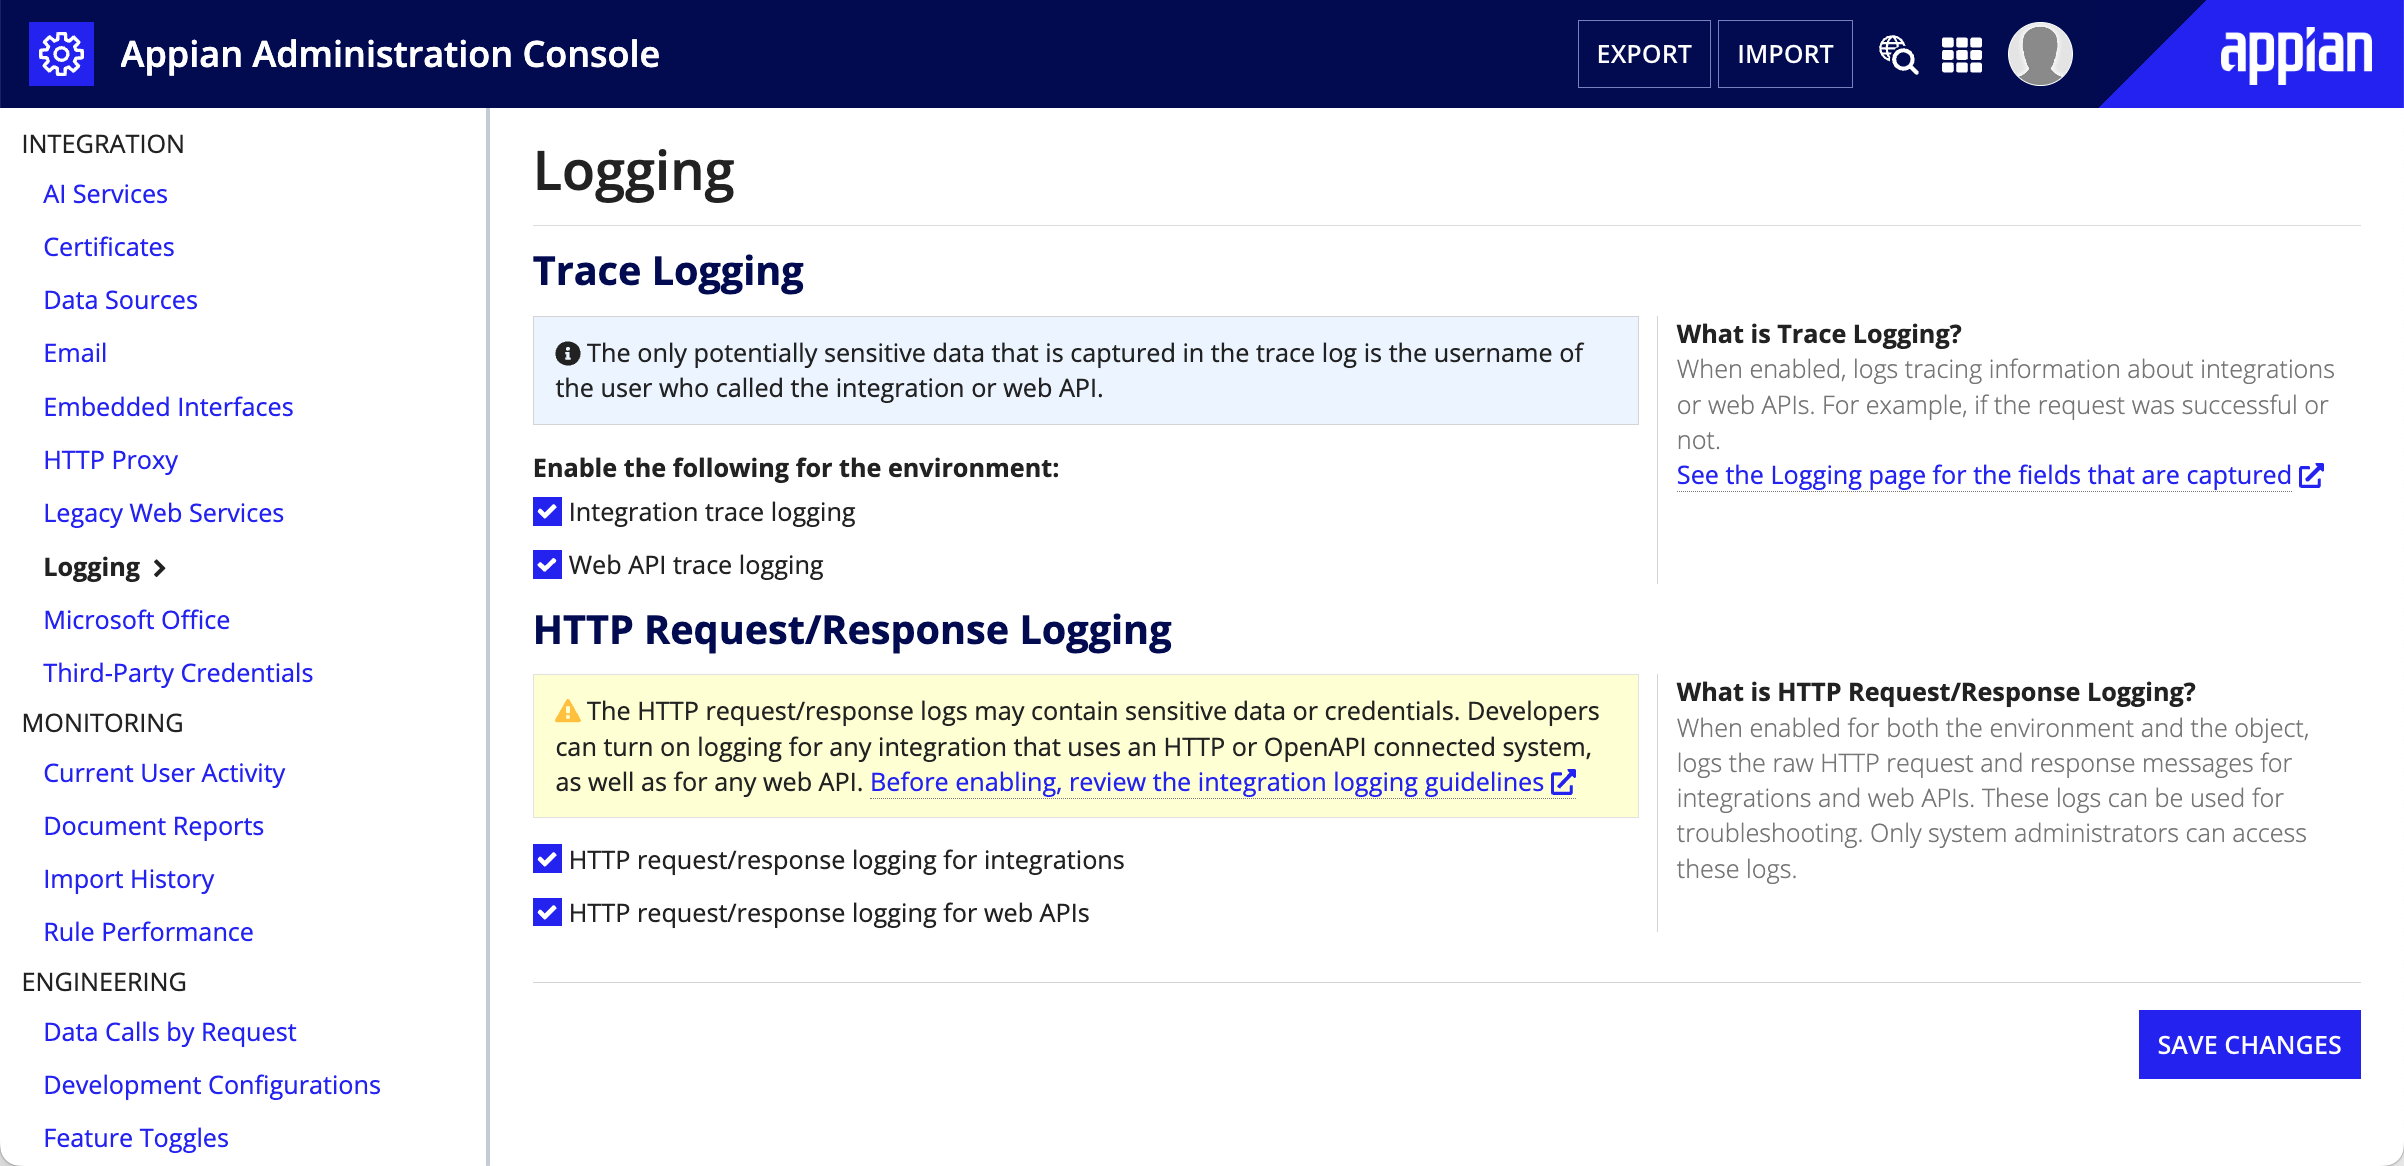
Task: Click the ENGINEERING section label
Action: [104, 982]
